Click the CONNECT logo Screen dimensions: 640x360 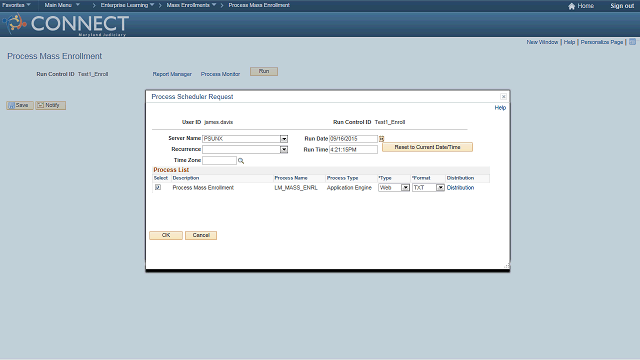coord(67,24)
